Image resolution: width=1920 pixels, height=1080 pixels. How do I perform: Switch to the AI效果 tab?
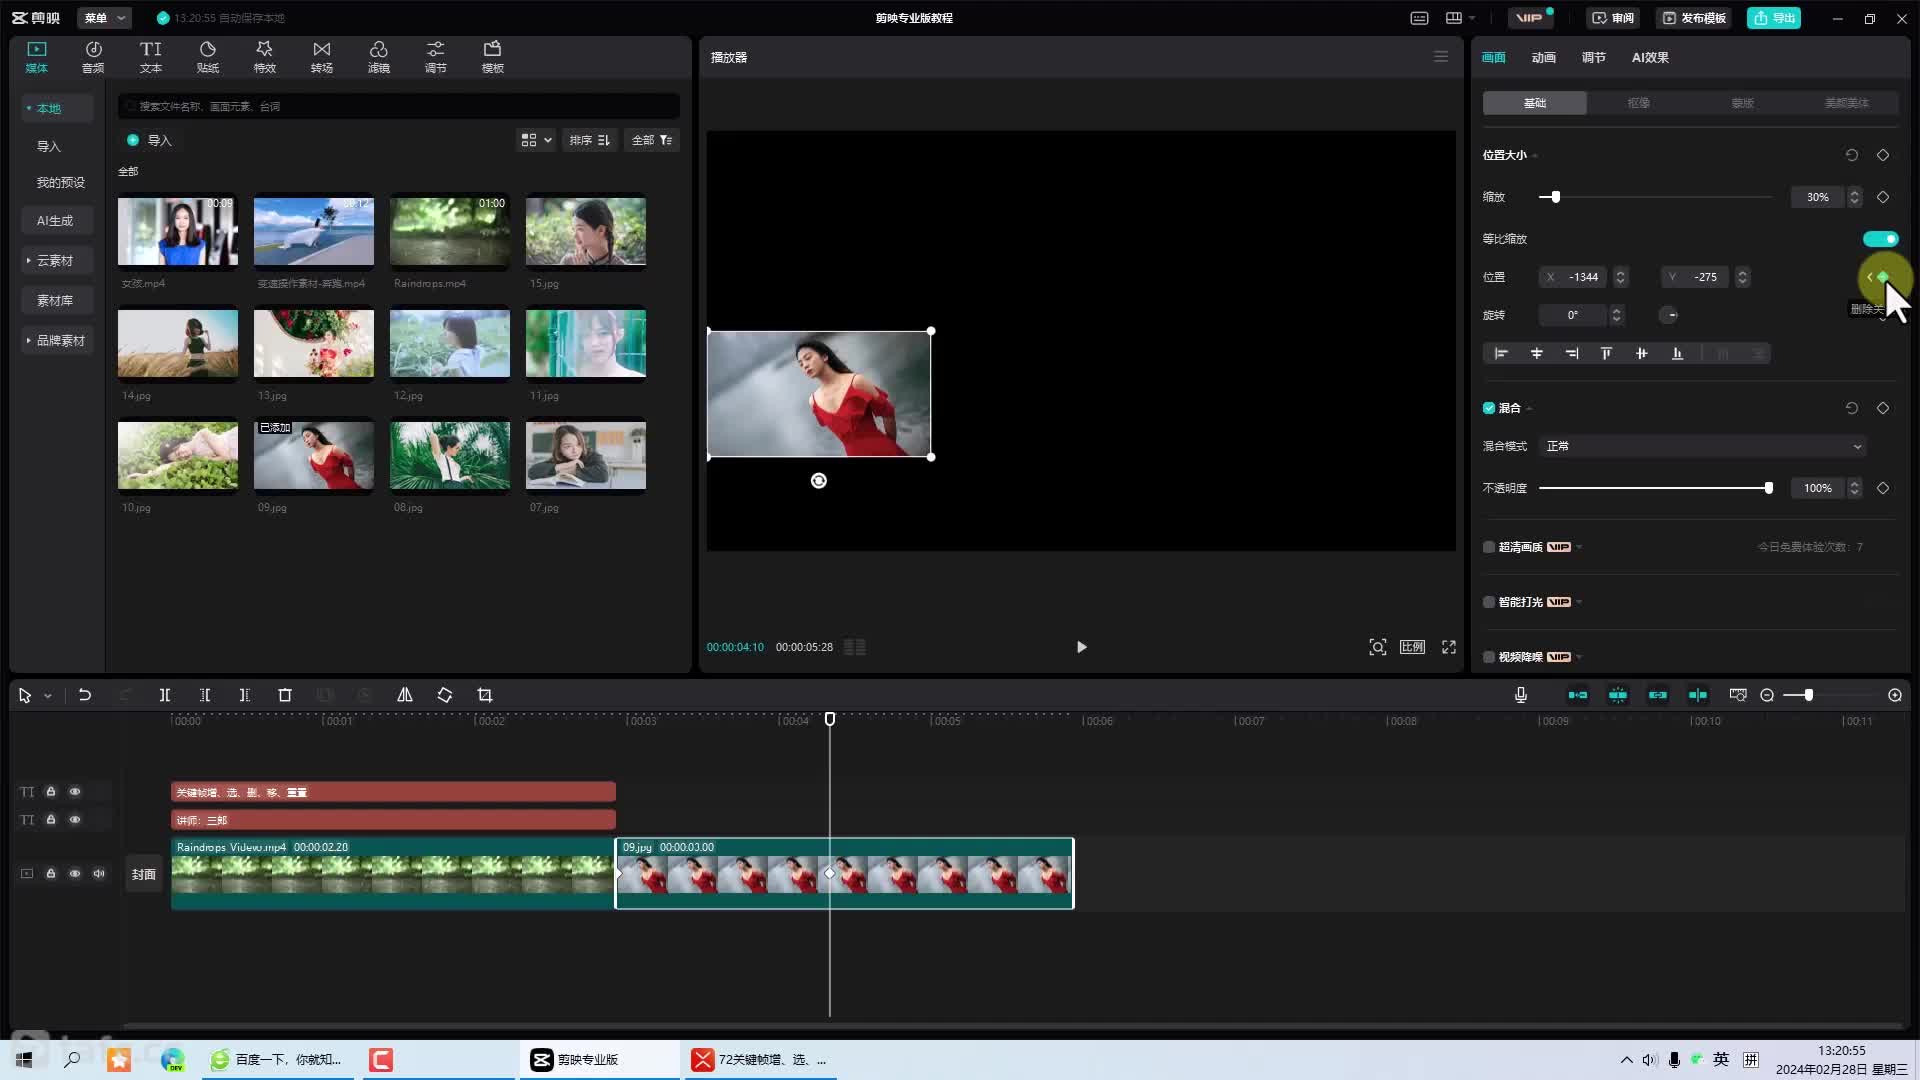[x=1650, y=57]
